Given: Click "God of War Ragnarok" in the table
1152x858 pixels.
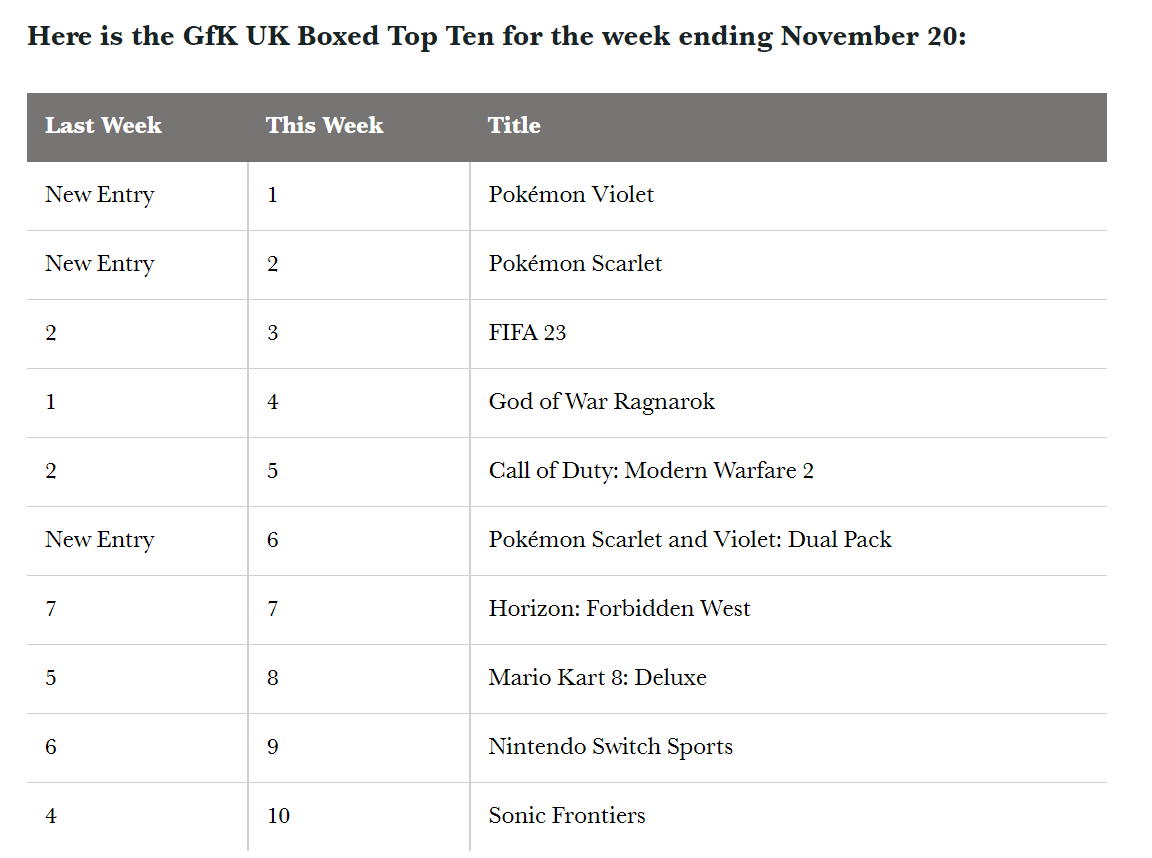Looking at the screenshot, I should (602, 402).
